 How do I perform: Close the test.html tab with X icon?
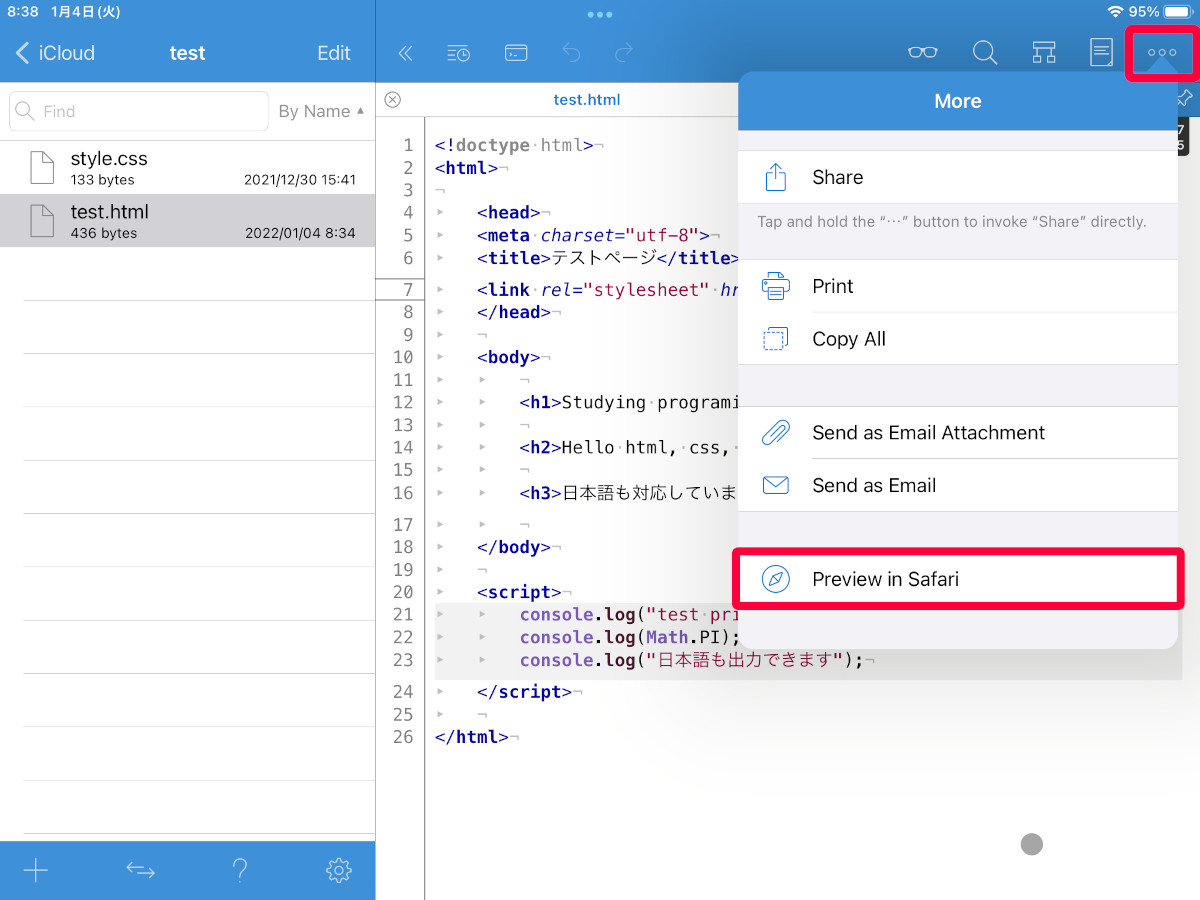tap(393, 99)
